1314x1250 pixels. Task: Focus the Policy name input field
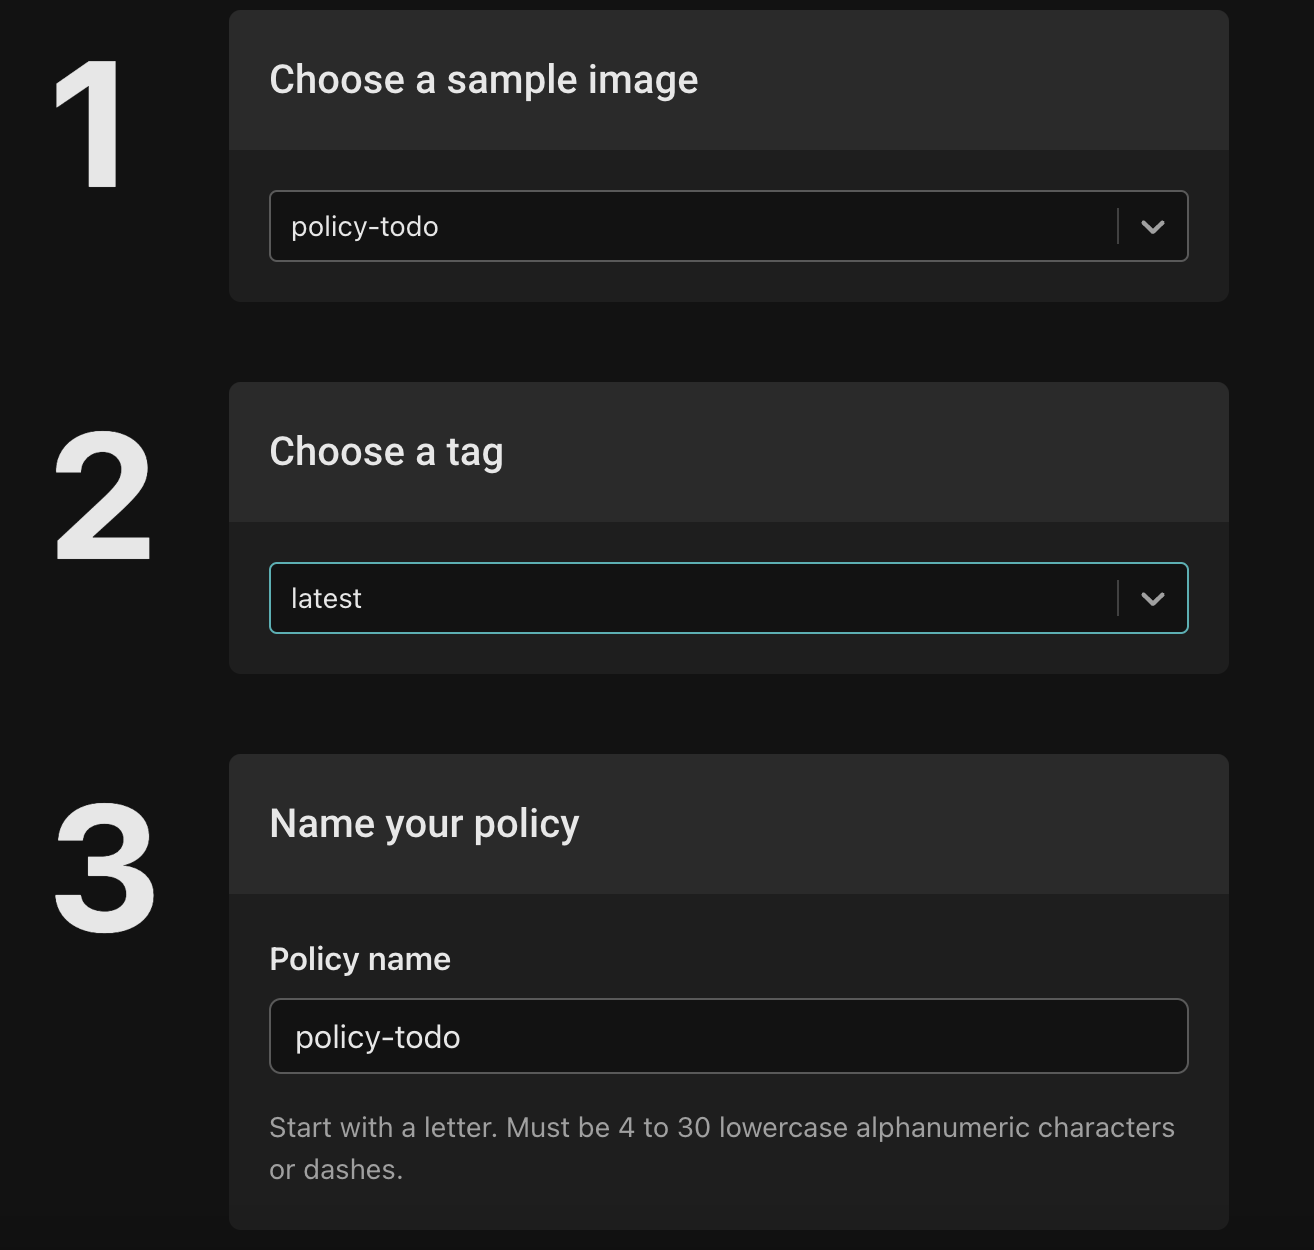pos(728,1036)
